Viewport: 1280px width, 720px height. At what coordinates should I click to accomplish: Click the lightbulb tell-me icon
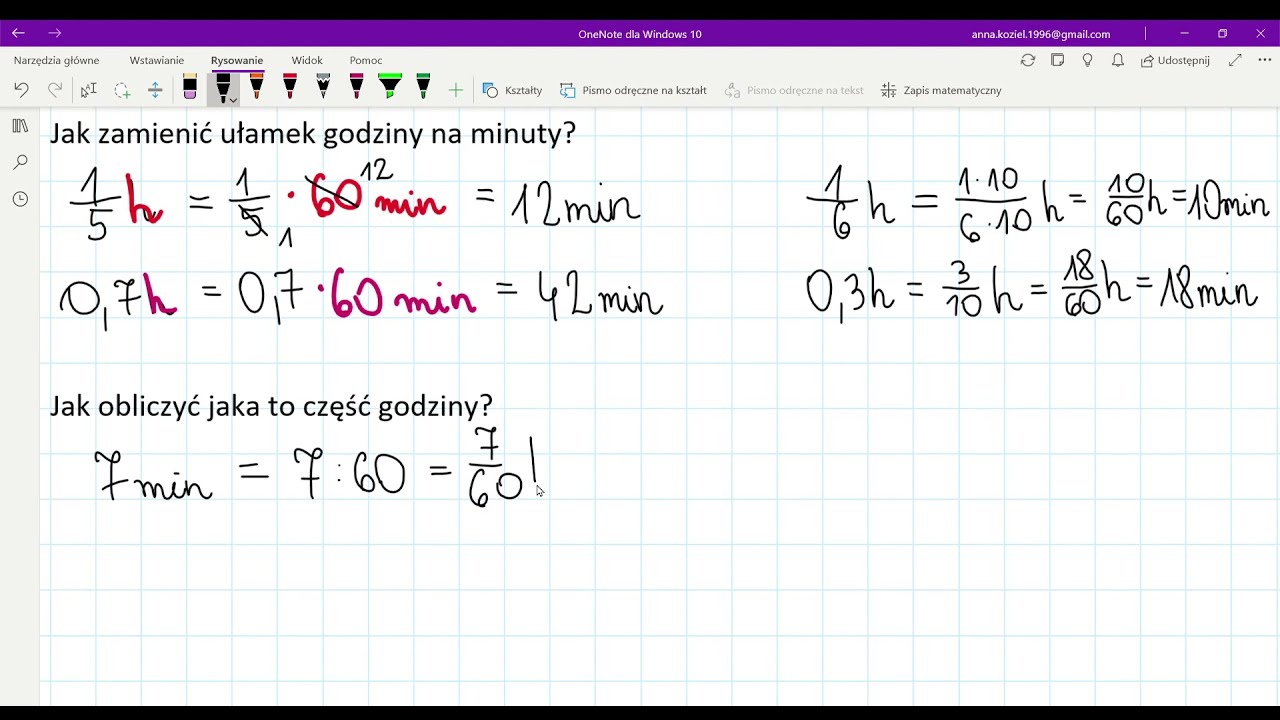pos(1088,60)
